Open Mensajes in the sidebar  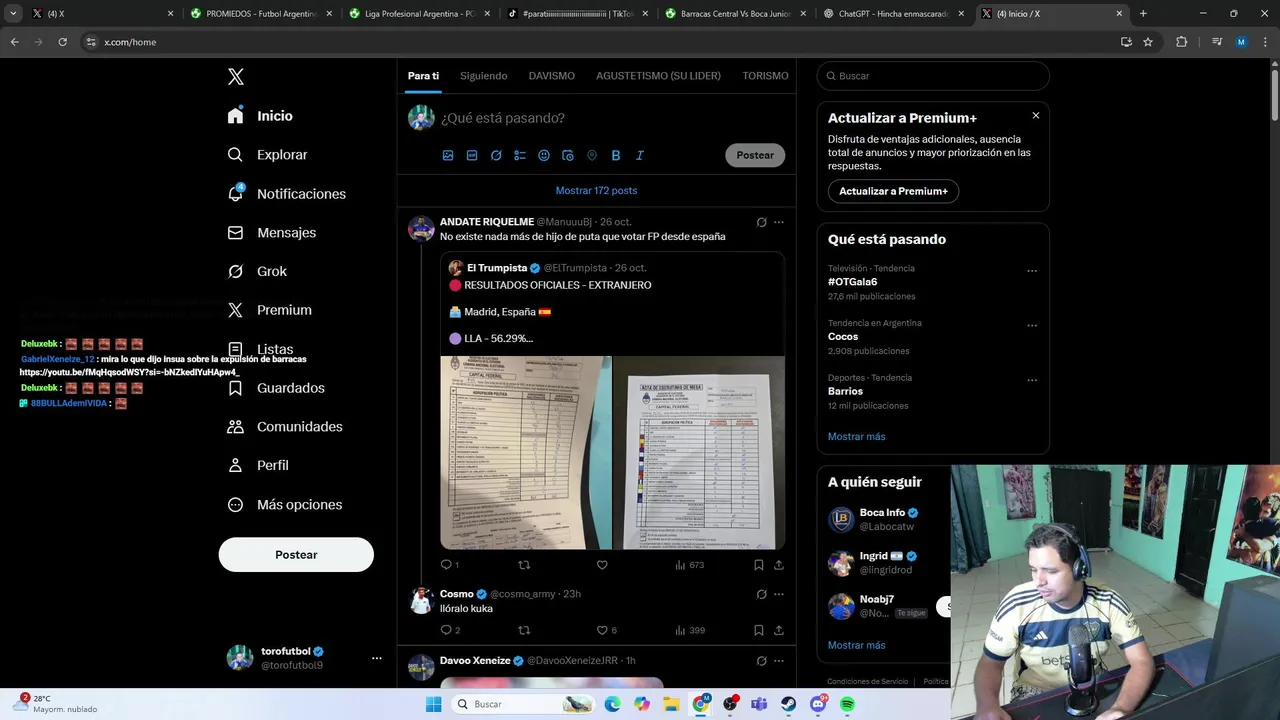pyautogui.click(x=271, y=232)
